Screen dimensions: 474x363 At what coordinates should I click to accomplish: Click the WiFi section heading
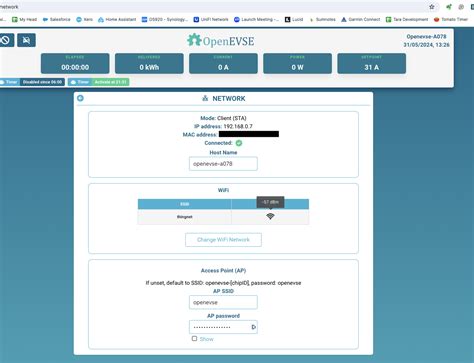click(x=223, y=190)
